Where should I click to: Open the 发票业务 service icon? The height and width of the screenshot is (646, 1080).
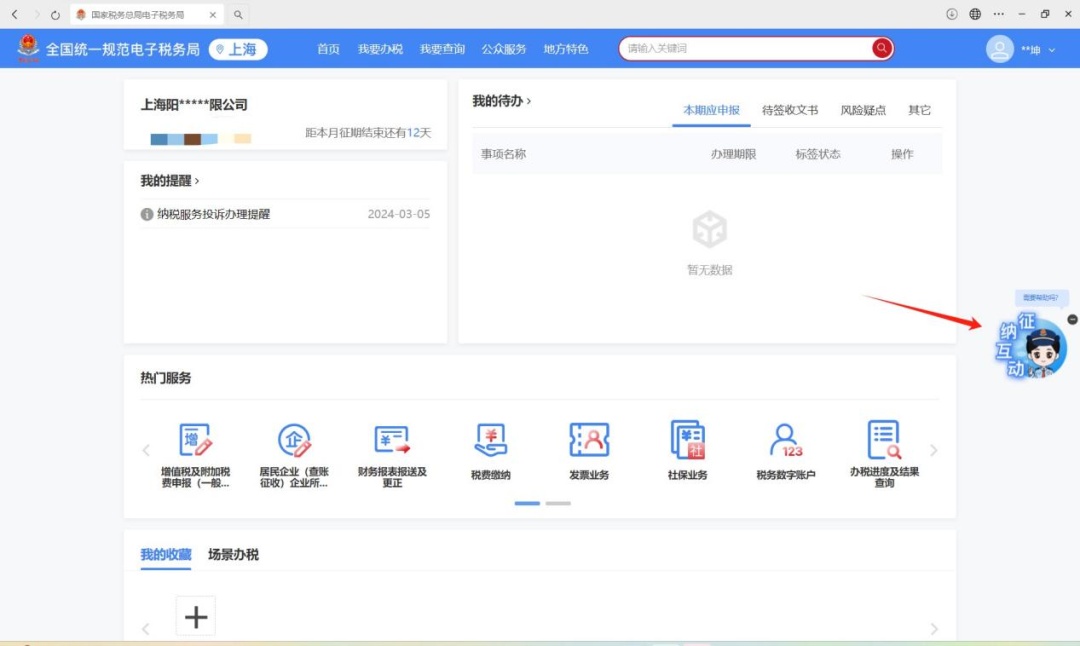(x=589, y=440)
